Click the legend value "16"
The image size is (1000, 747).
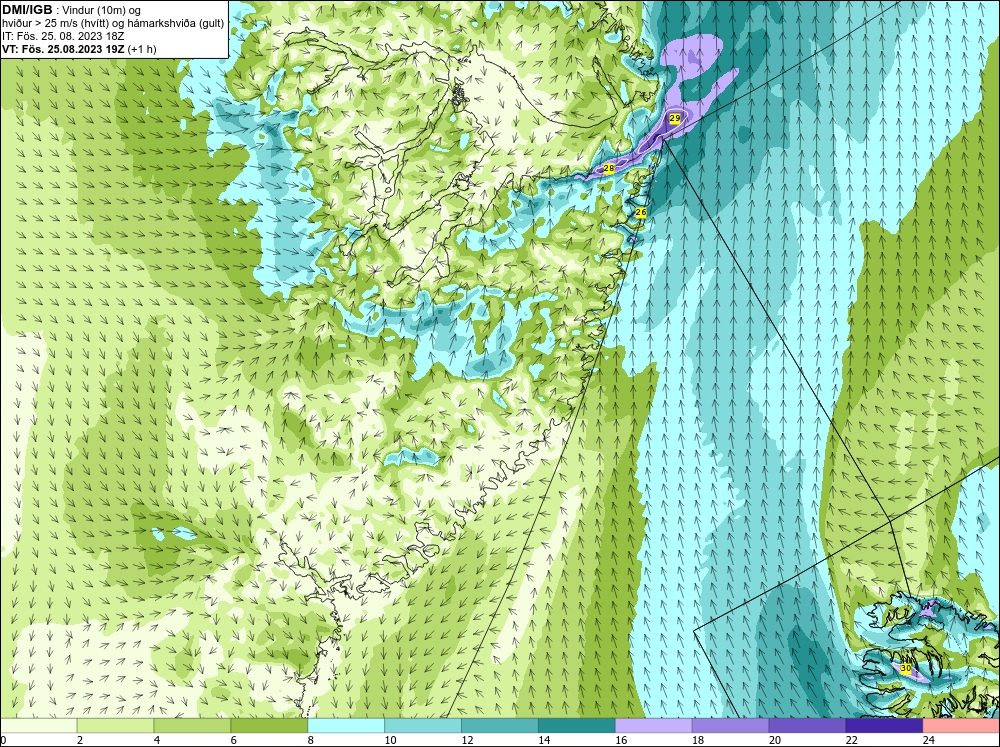pos(621,740)
